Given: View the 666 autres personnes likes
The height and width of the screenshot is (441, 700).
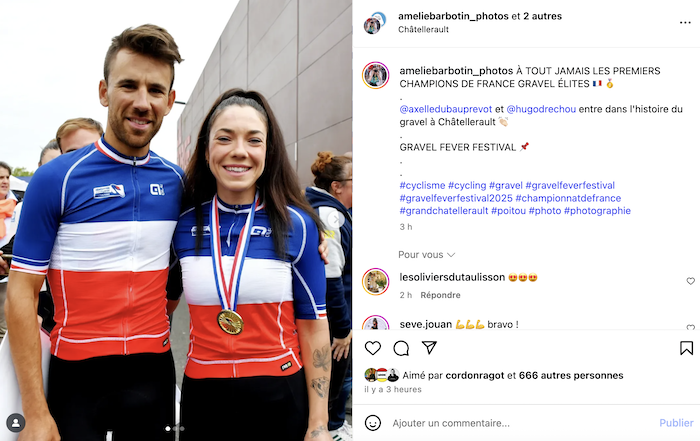Looking at the screenshot, I should [x=571, y=375].
